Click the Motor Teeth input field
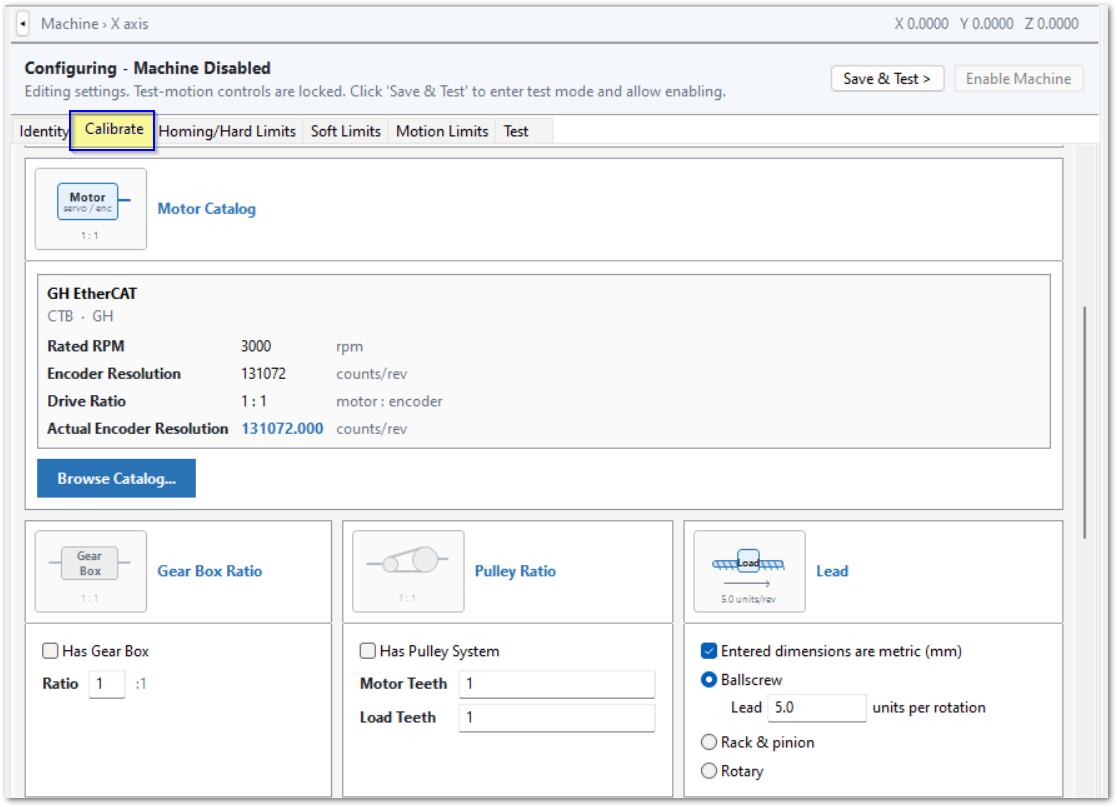 [x=556, y=684]
